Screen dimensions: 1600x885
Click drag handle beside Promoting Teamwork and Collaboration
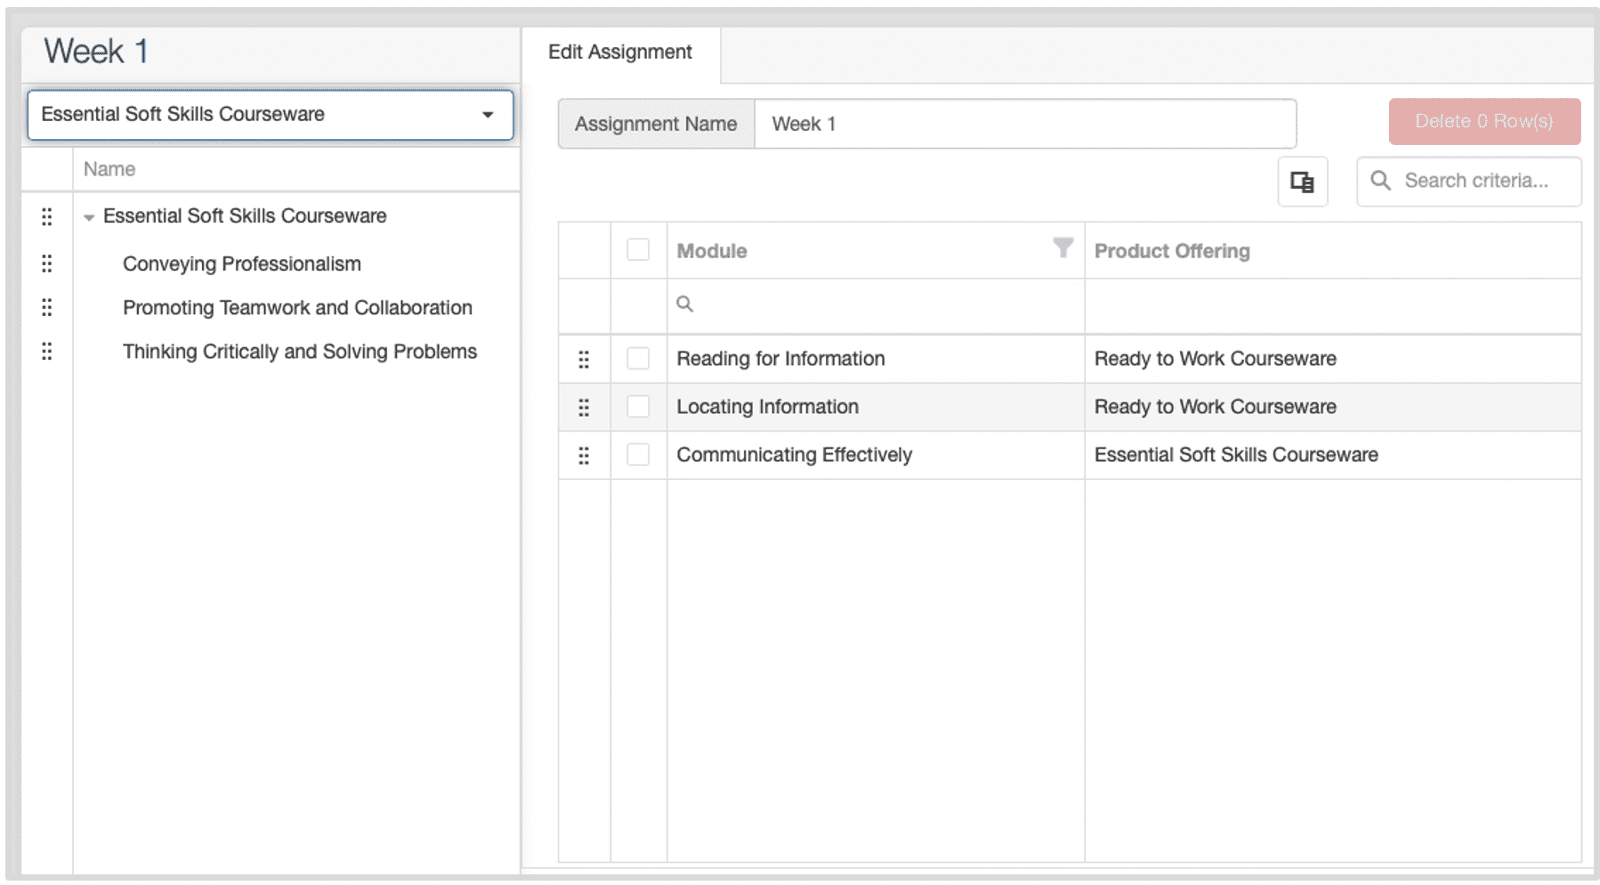pyautogui.click(x=47, y=308)
